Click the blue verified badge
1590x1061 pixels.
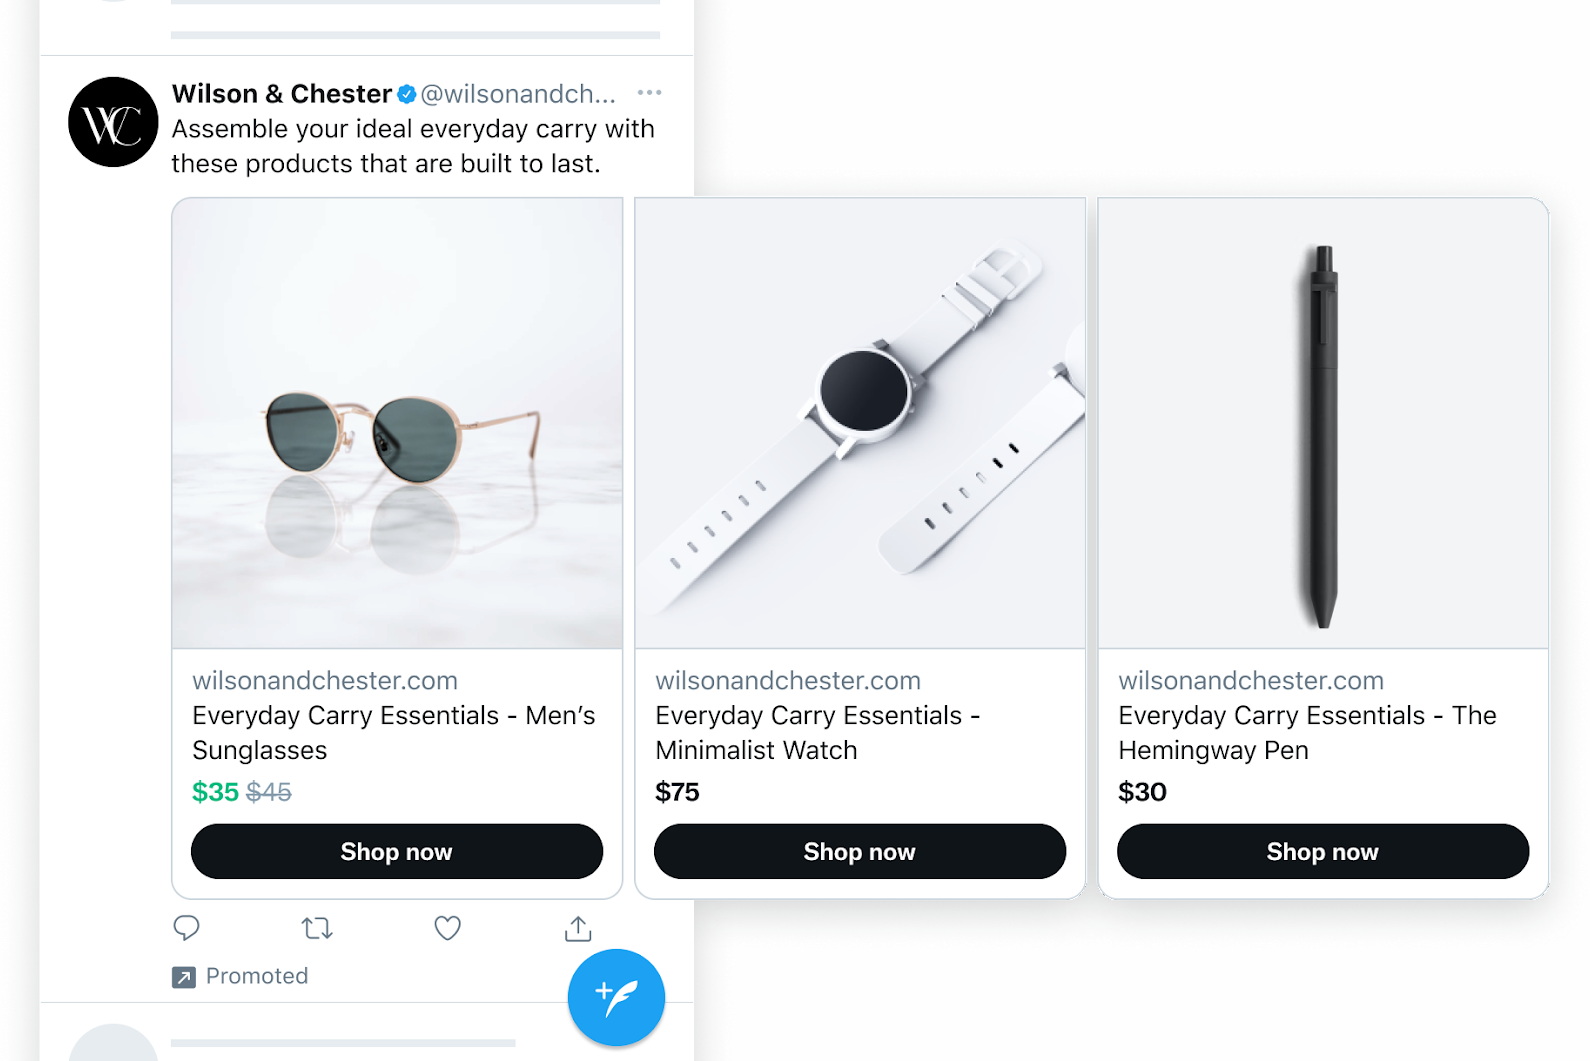coord(407,94)
